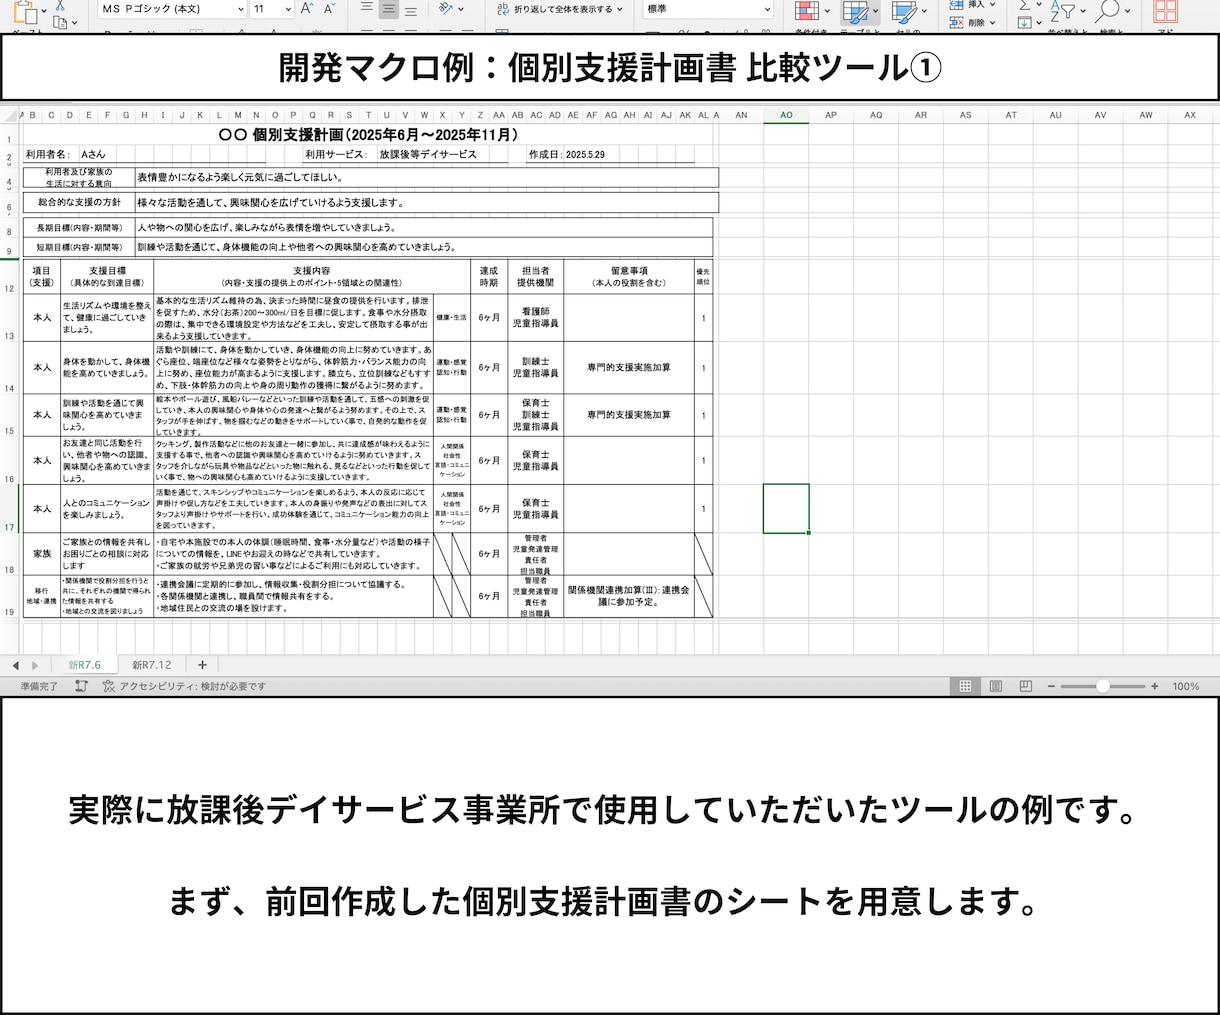Screen dimensions: 1220x1015
Task: Click the selected cell in column AO
Action: point(786,508)
